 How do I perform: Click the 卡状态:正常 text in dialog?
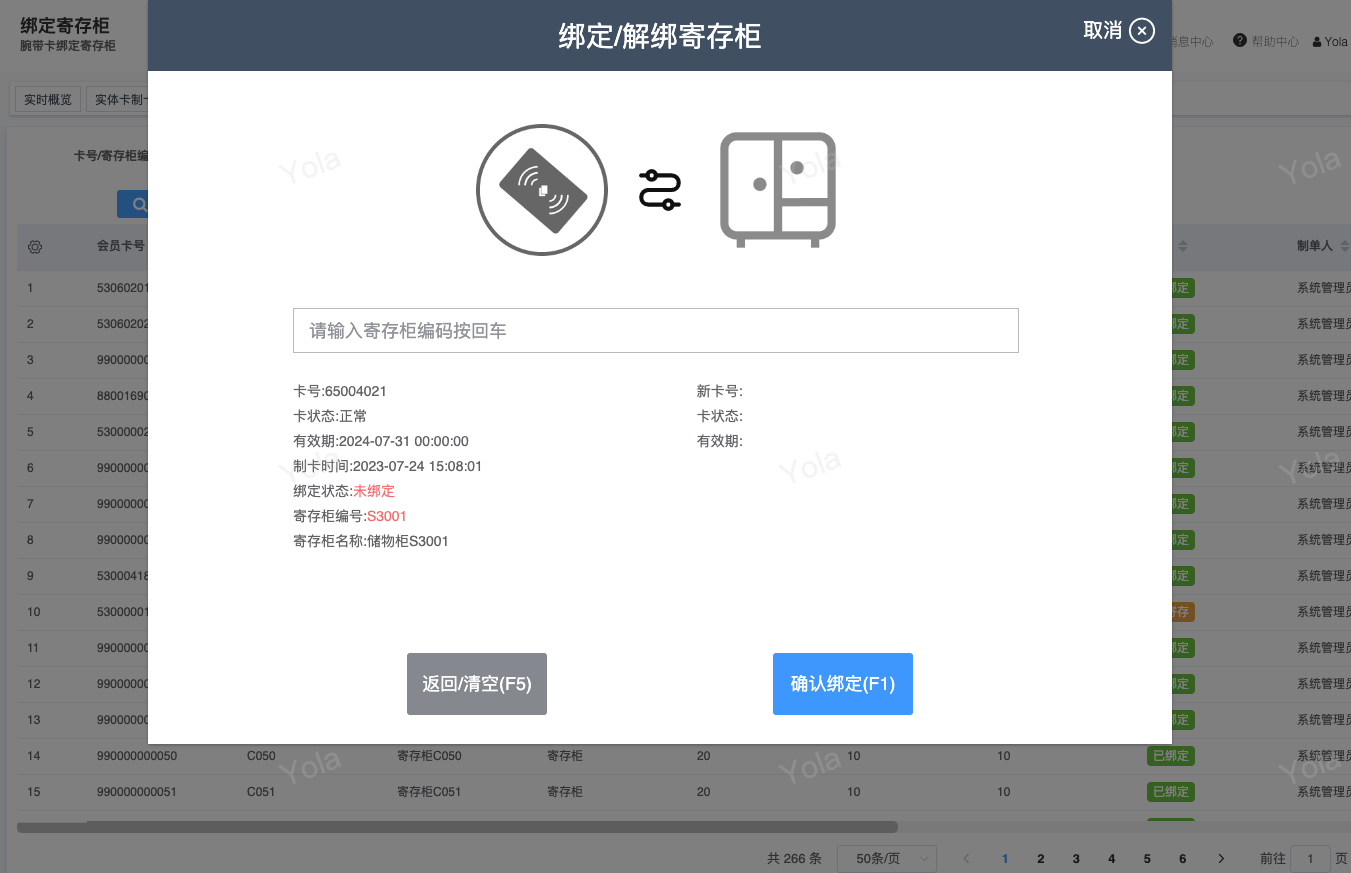[330, 416]
